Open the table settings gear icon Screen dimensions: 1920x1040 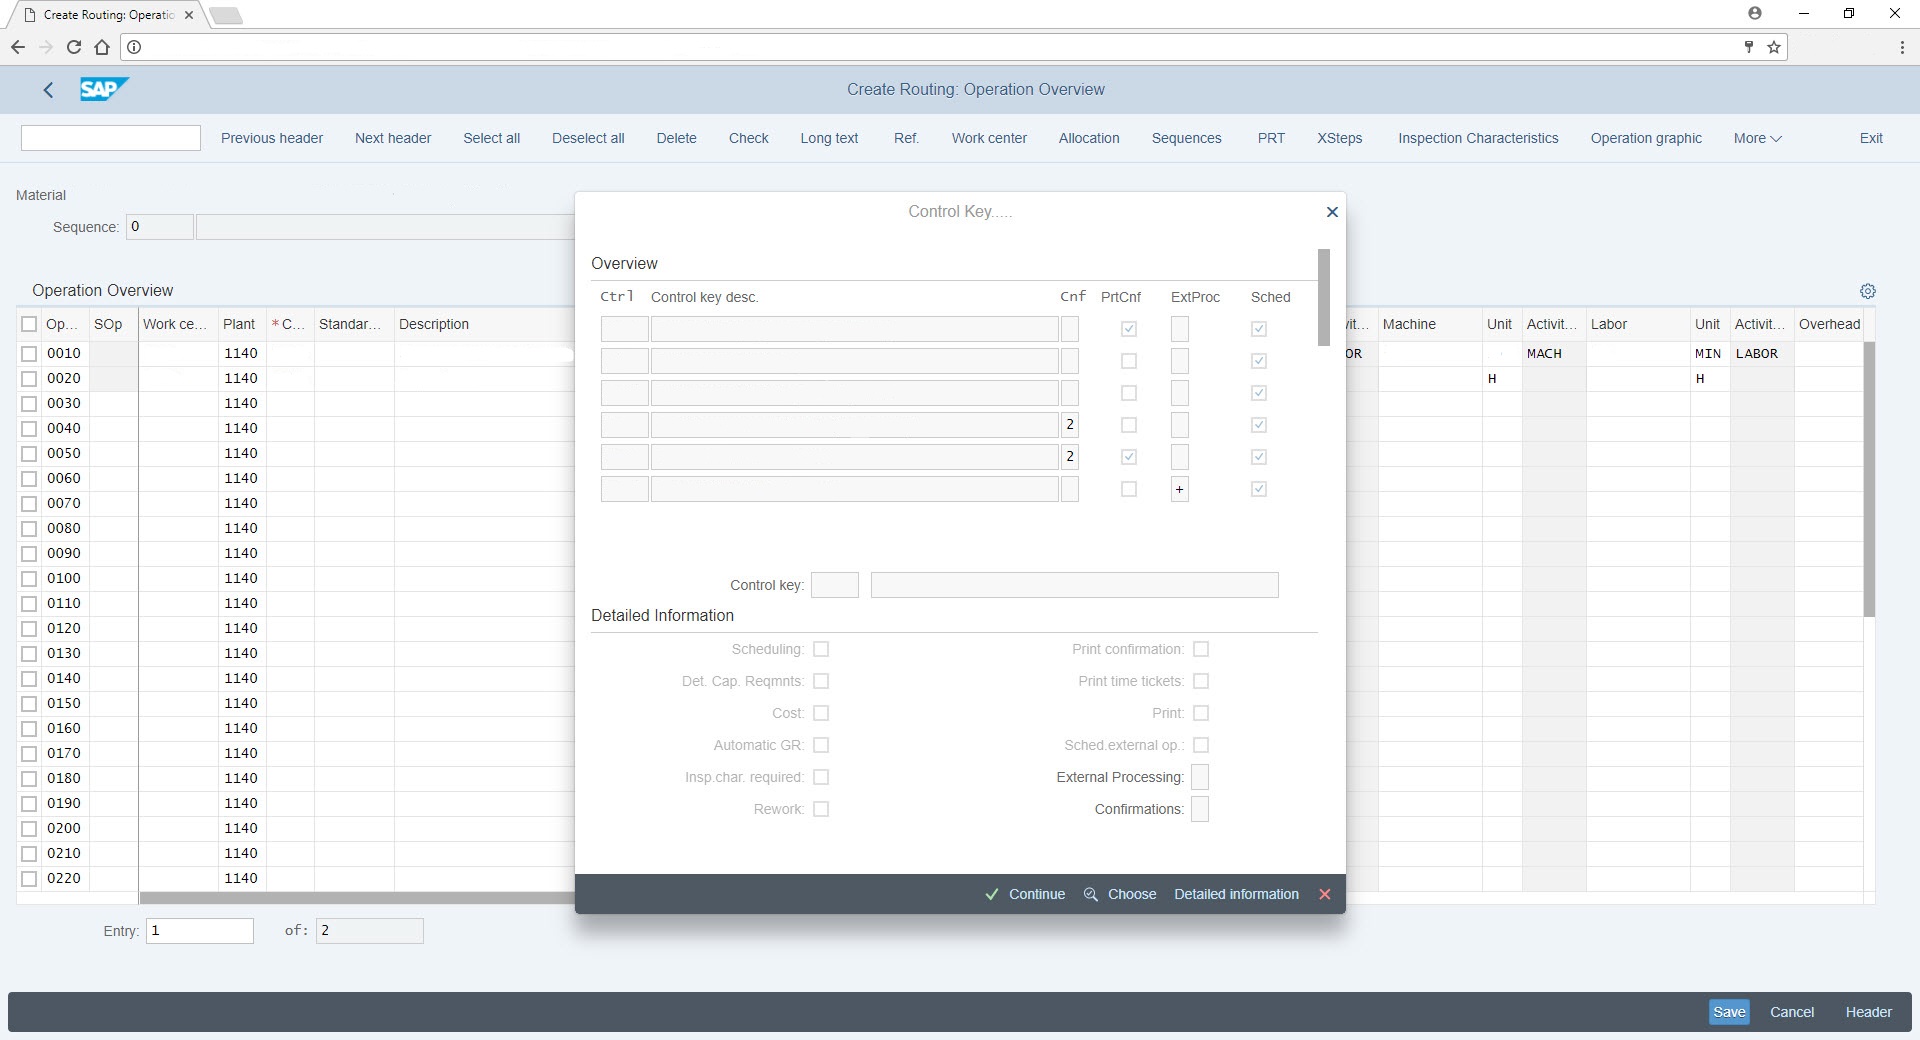[1867, 291]
